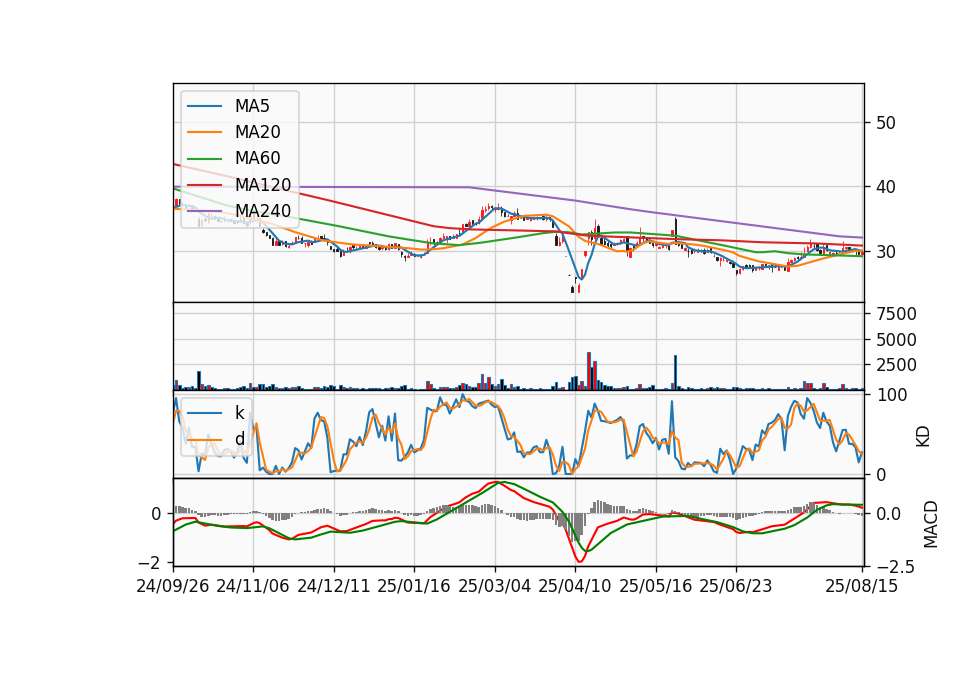Click the 25/05/16 date axis label

656,586
